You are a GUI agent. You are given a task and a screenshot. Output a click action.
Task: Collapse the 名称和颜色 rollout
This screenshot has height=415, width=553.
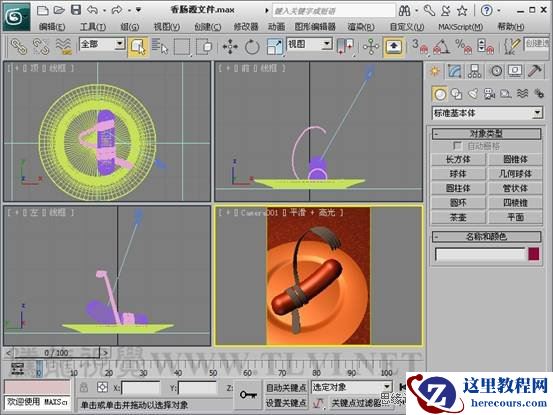click(x=486, y=236)
